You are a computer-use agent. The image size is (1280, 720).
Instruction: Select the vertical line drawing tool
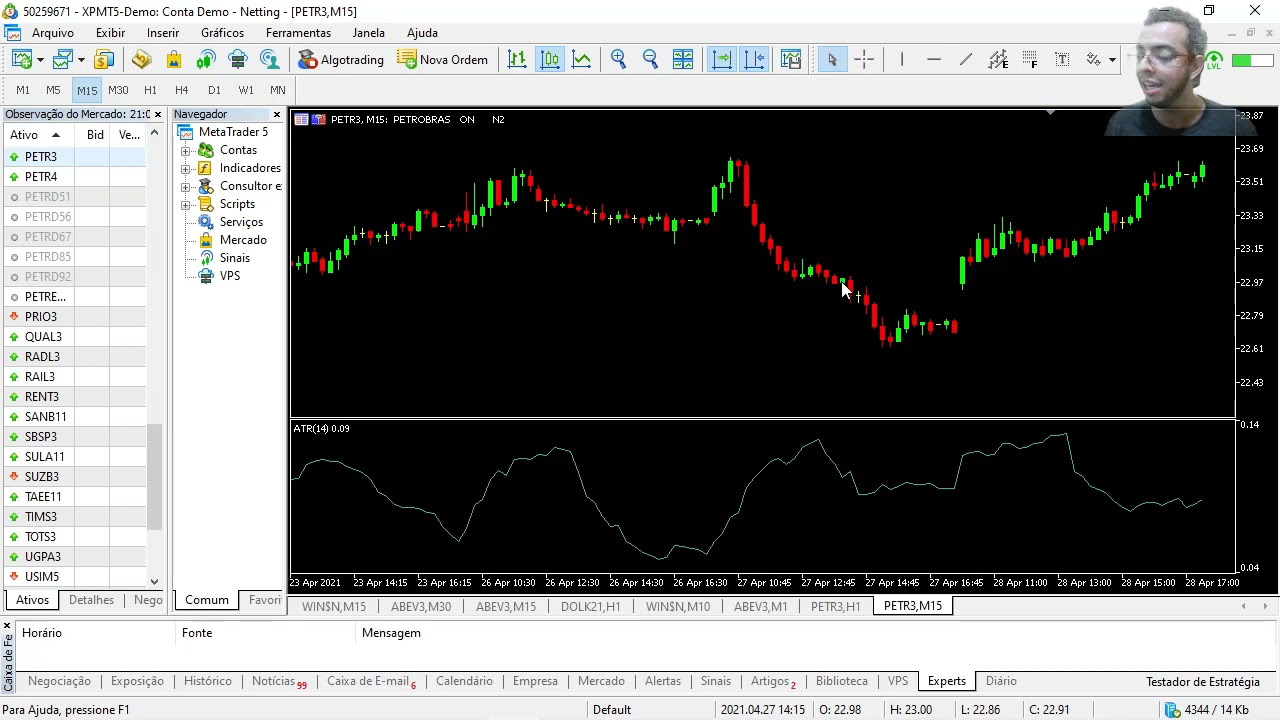pyautogui.click(x=901, y=60)
